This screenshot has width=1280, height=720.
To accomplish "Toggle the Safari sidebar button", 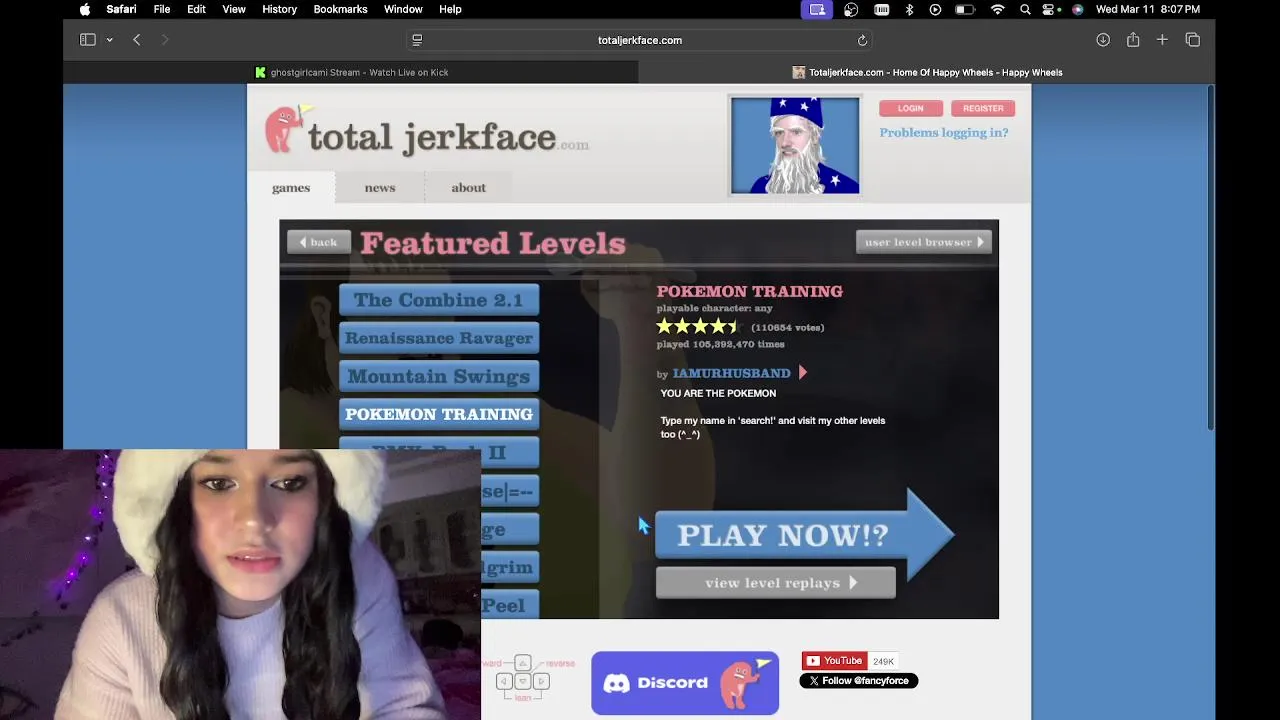I will pyautogui.click(x=88, y=40).
